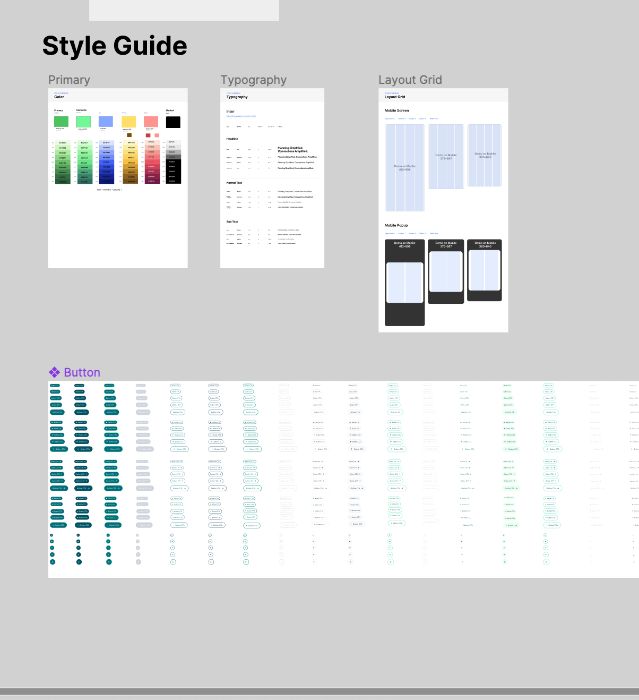Screen dimensions: 639x700
Task: Pick the large light mint green swatch
Action: coord(84,121)
